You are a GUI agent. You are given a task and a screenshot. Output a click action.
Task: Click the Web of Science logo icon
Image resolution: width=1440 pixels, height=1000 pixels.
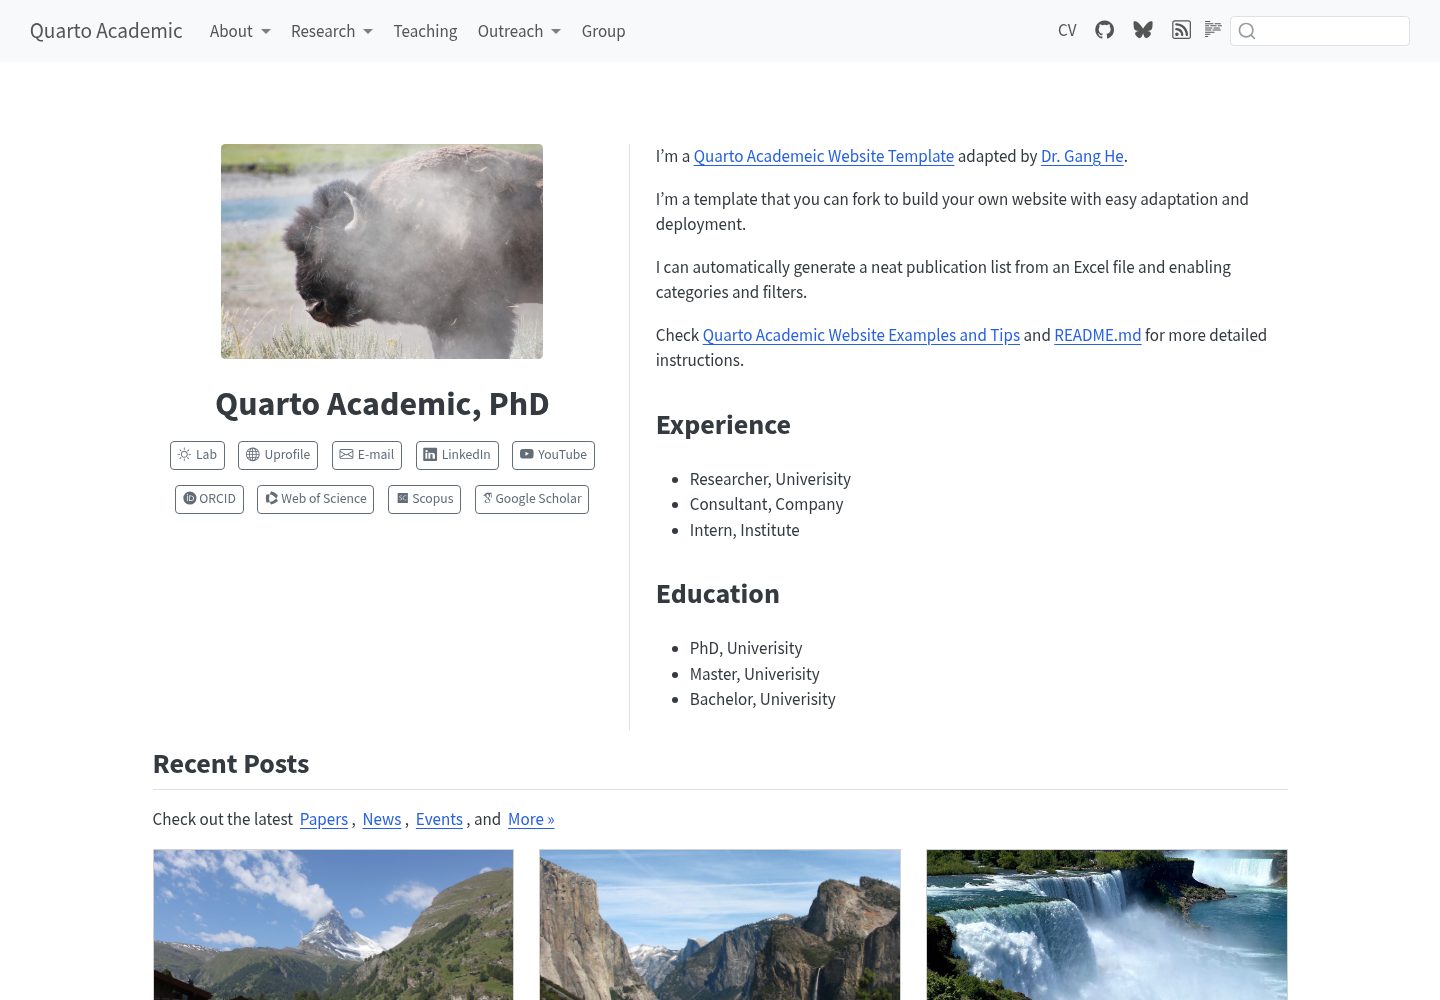click(271, 498)
